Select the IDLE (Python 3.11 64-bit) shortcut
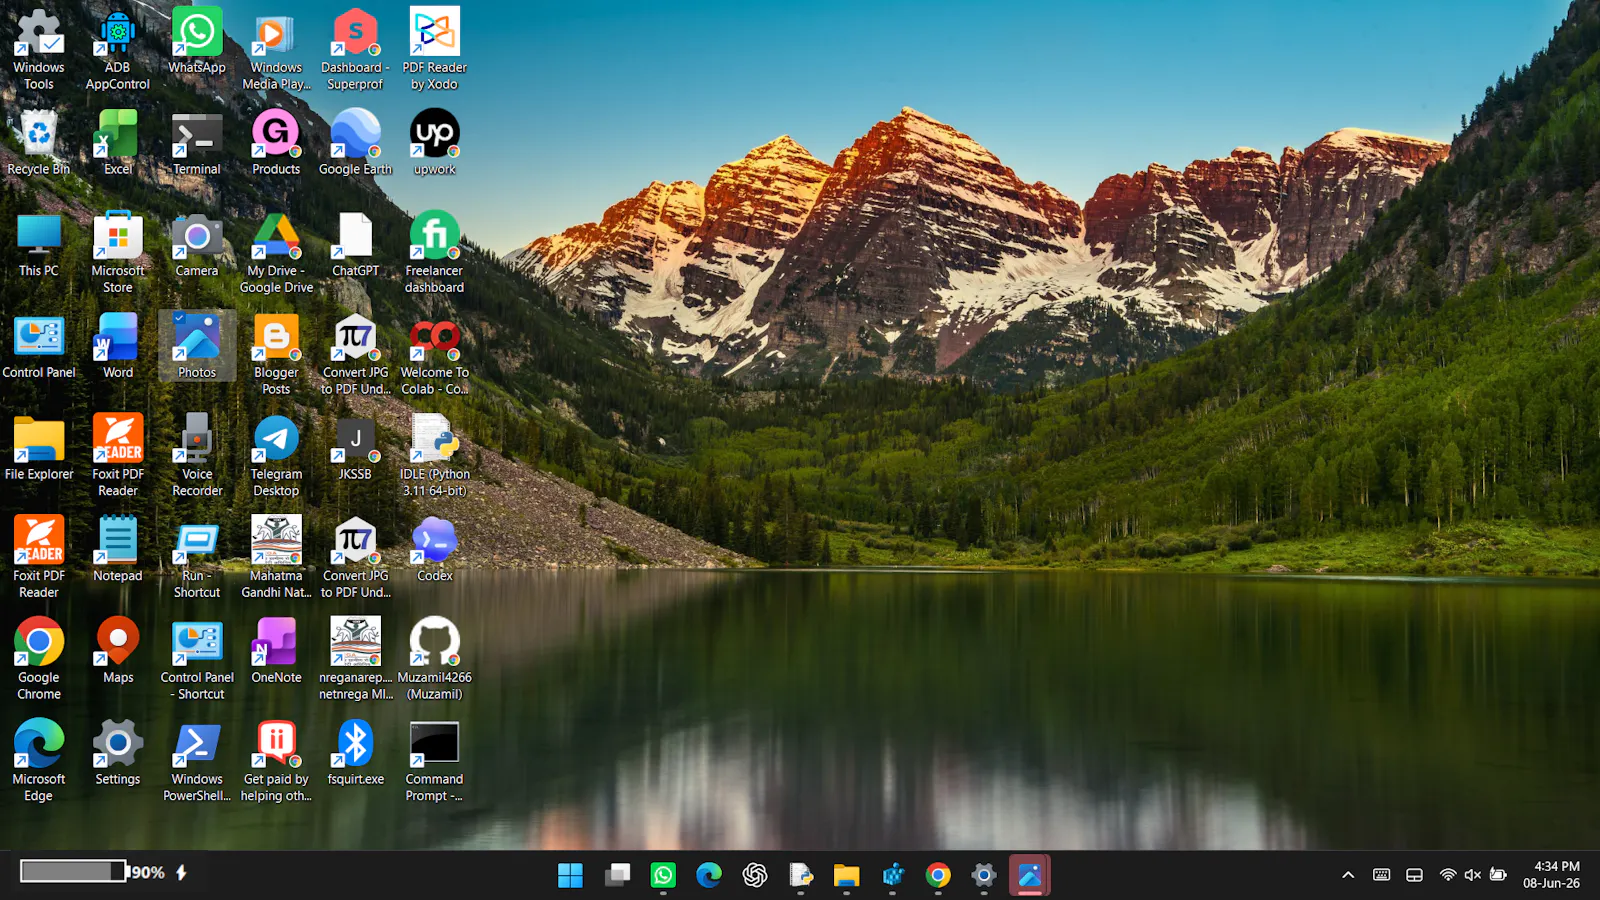1600x900 pixels. click(x=434, y=457)
